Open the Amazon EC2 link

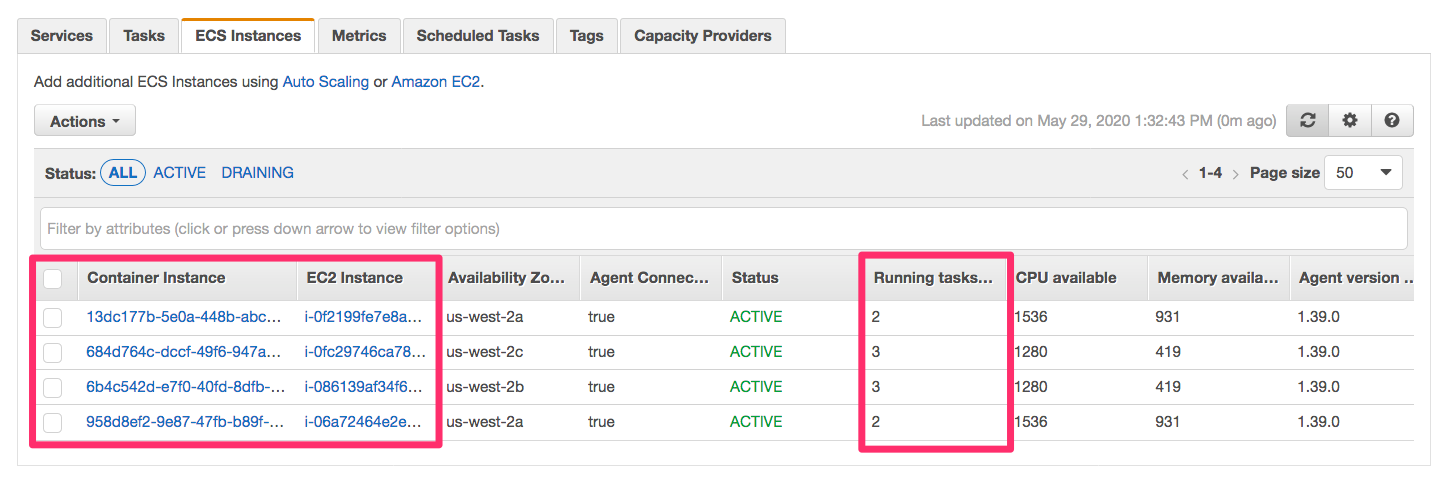point(436,82)
